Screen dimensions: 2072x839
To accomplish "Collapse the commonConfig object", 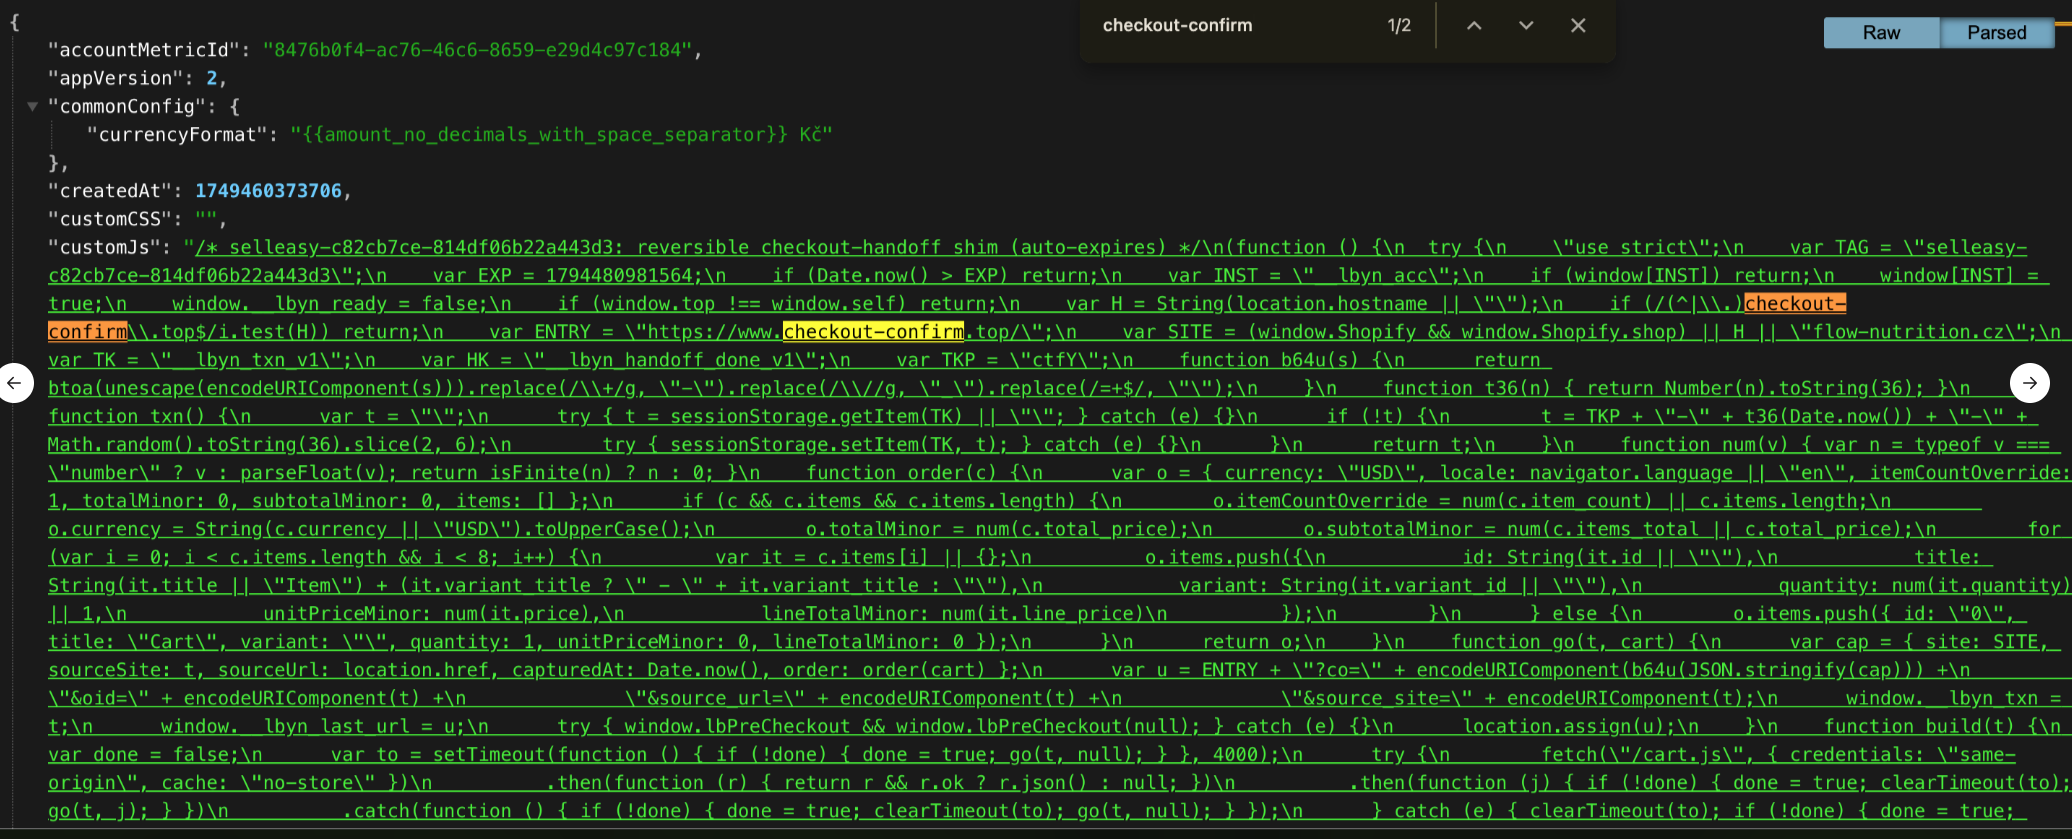I will 33,106.
